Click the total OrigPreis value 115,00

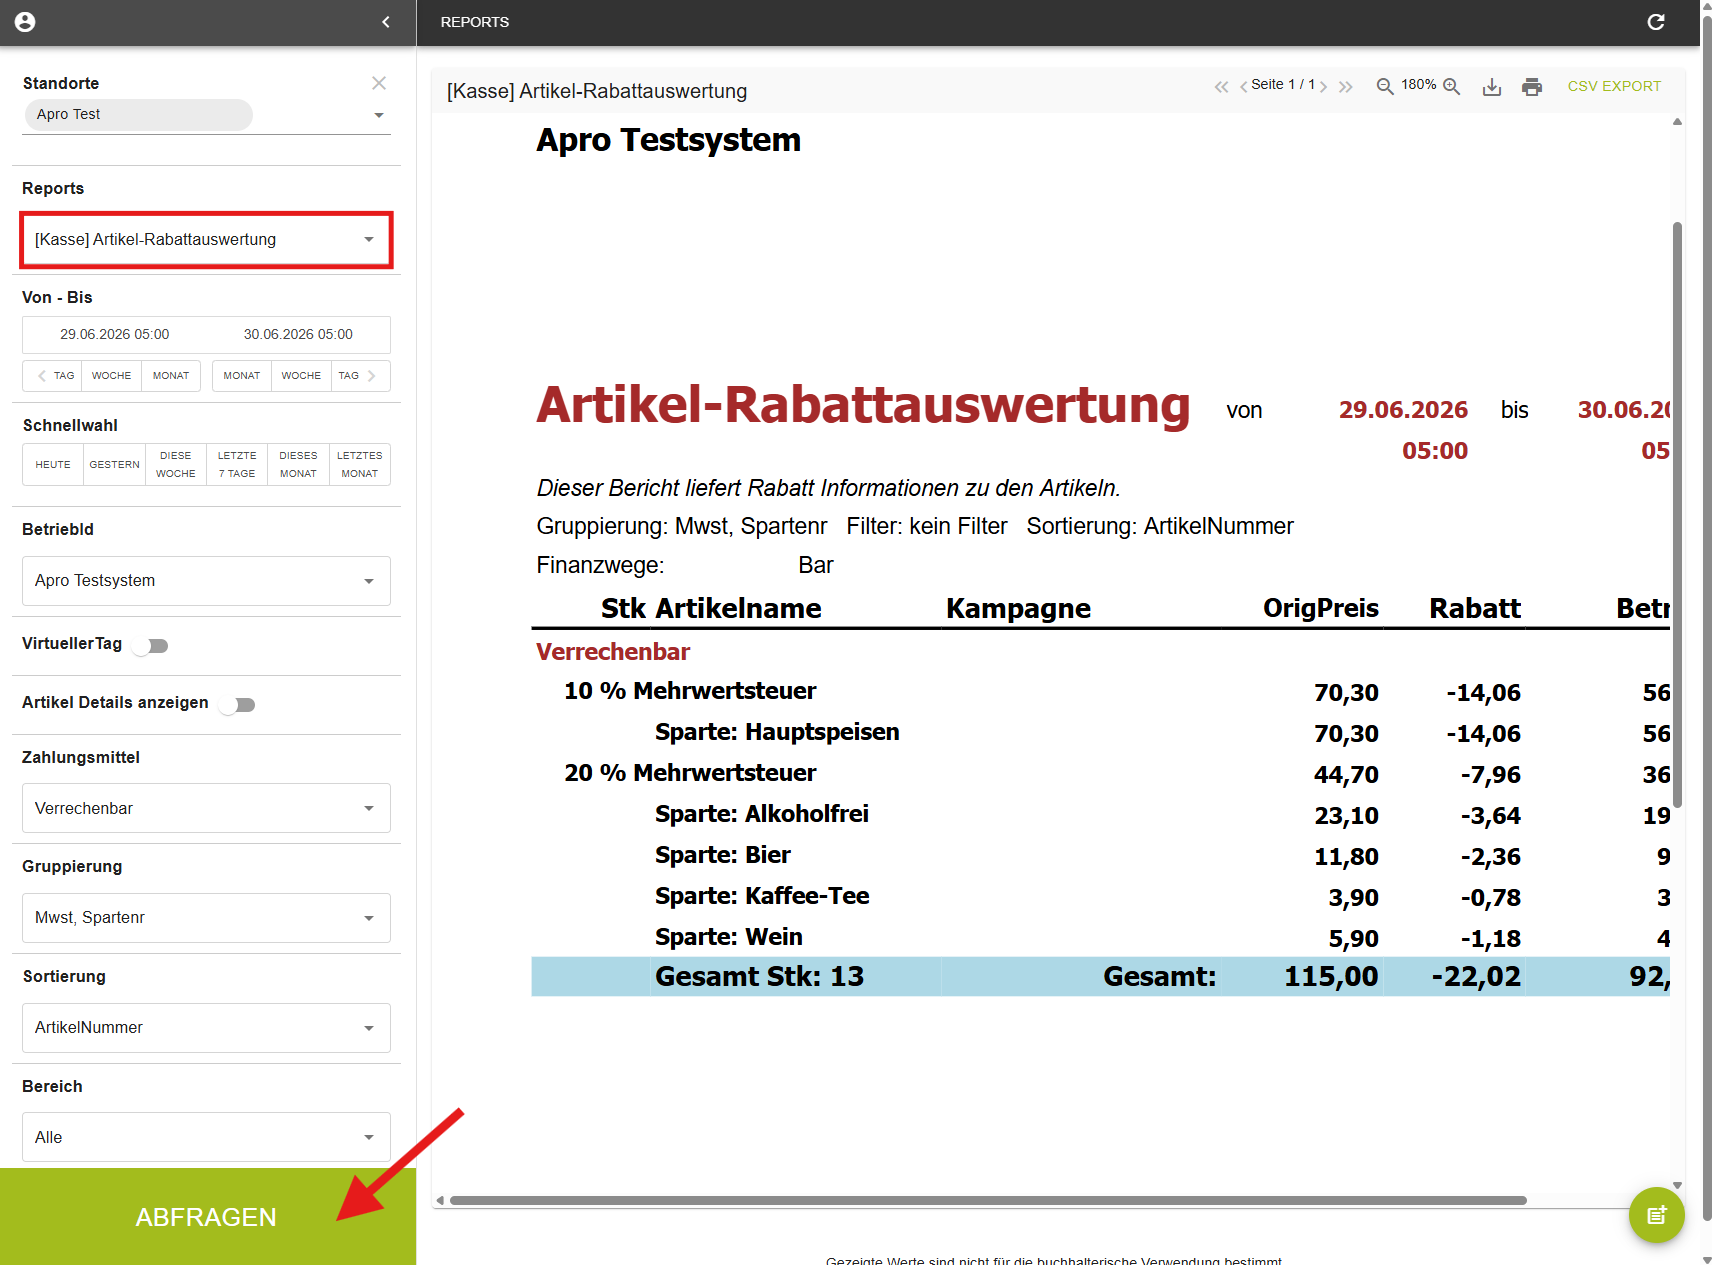[x=1331, y=977]
